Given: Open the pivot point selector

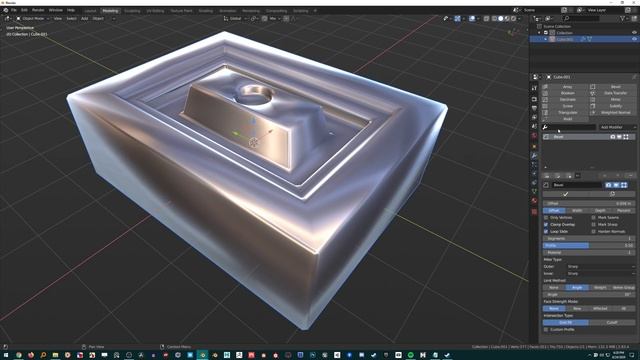Looking at the screenshot, I should pyautogui.click(x=254, y=18).
